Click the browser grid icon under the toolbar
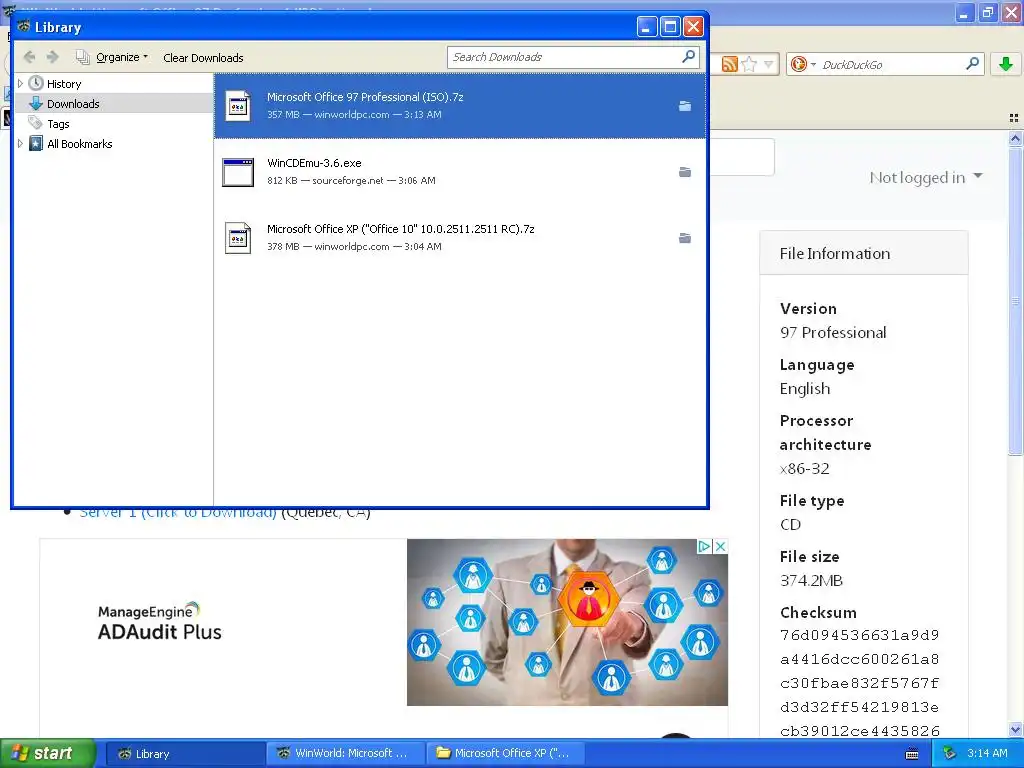Image resolution: width=1024 pixels, height=768 pixels. tap(1014, 118)
